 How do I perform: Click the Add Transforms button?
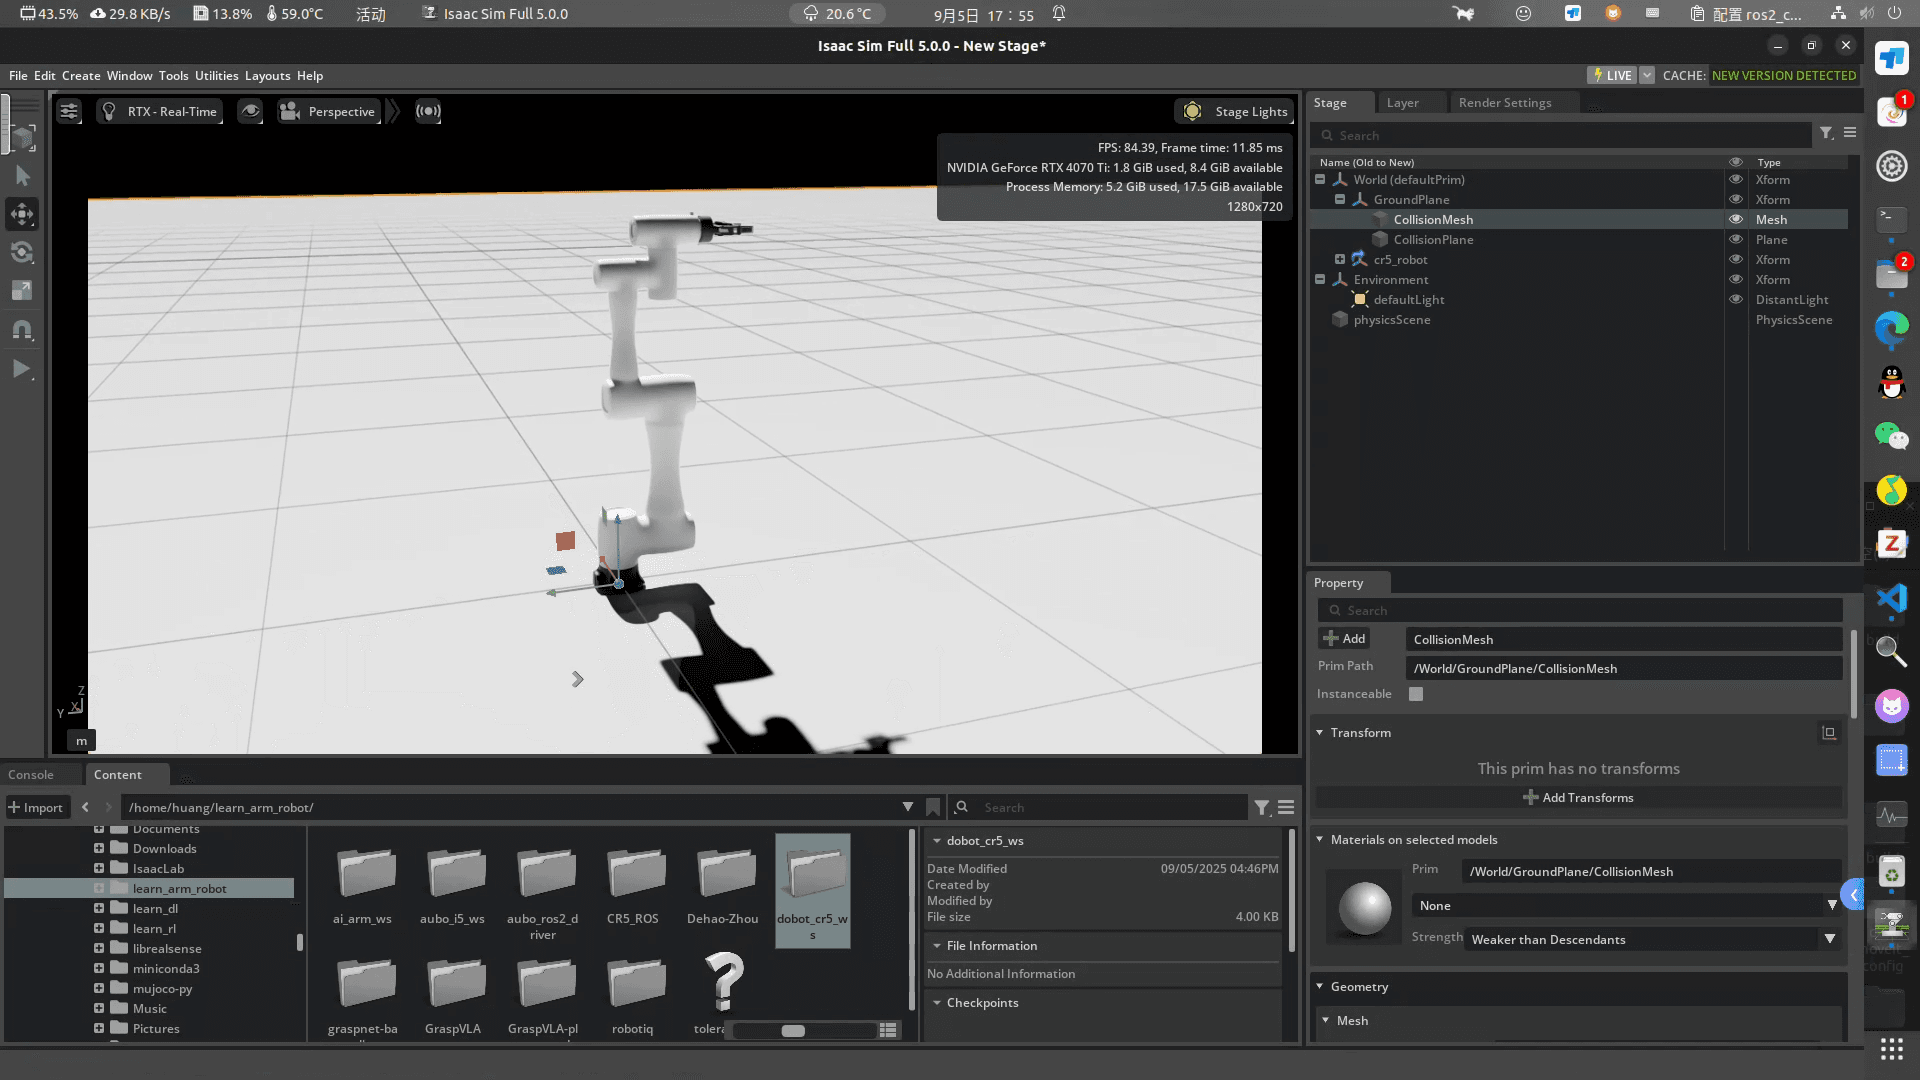[x=1578, y=797]
